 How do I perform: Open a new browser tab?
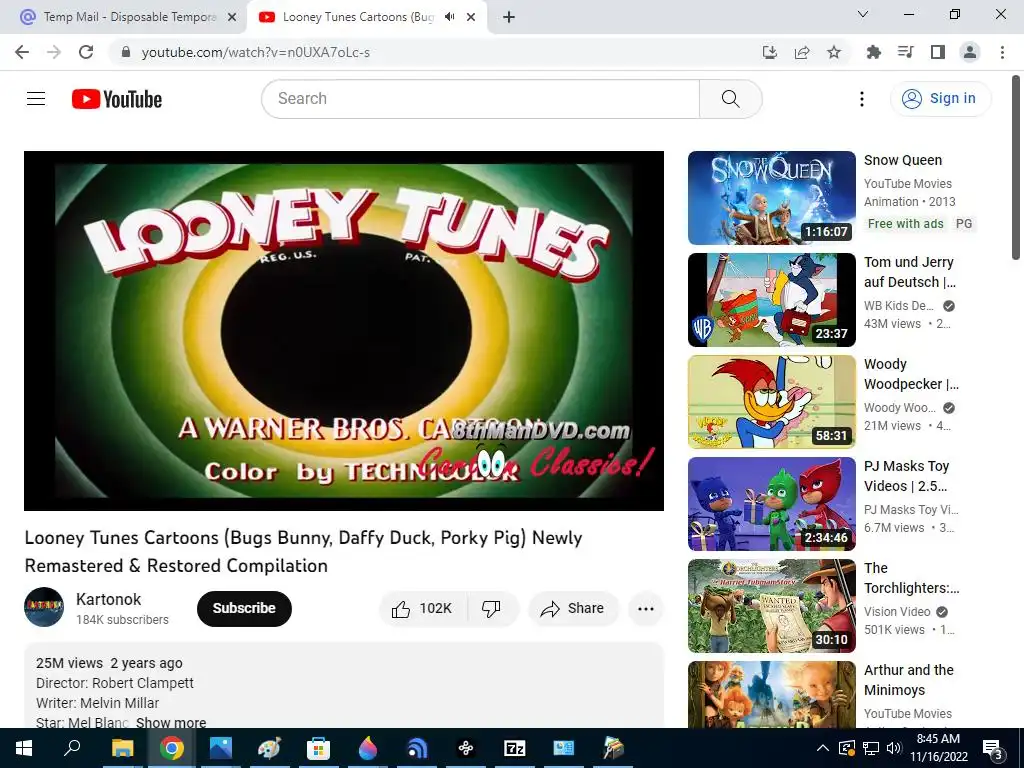[x=509, y=17]
